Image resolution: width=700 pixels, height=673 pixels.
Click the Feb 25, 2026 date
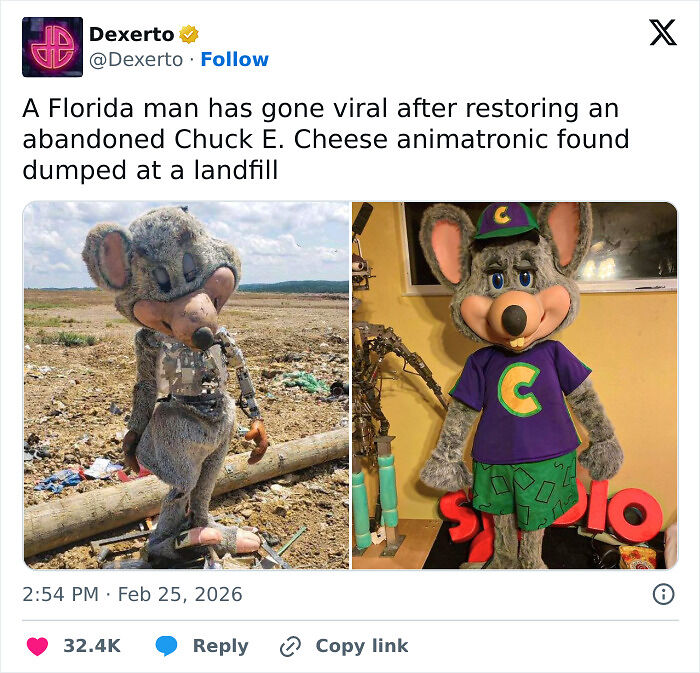[x=180, y=594]
